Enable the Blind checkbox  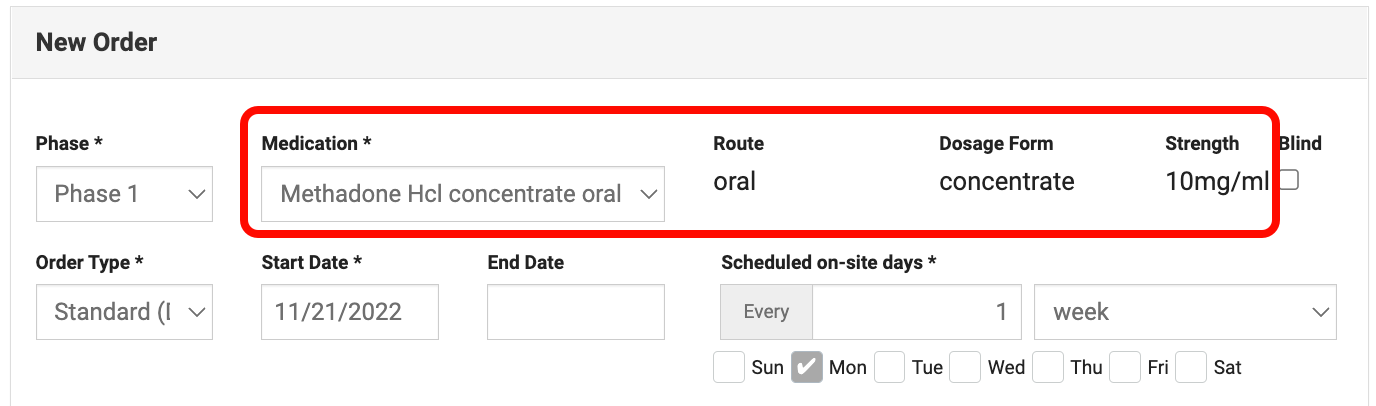1290,180
